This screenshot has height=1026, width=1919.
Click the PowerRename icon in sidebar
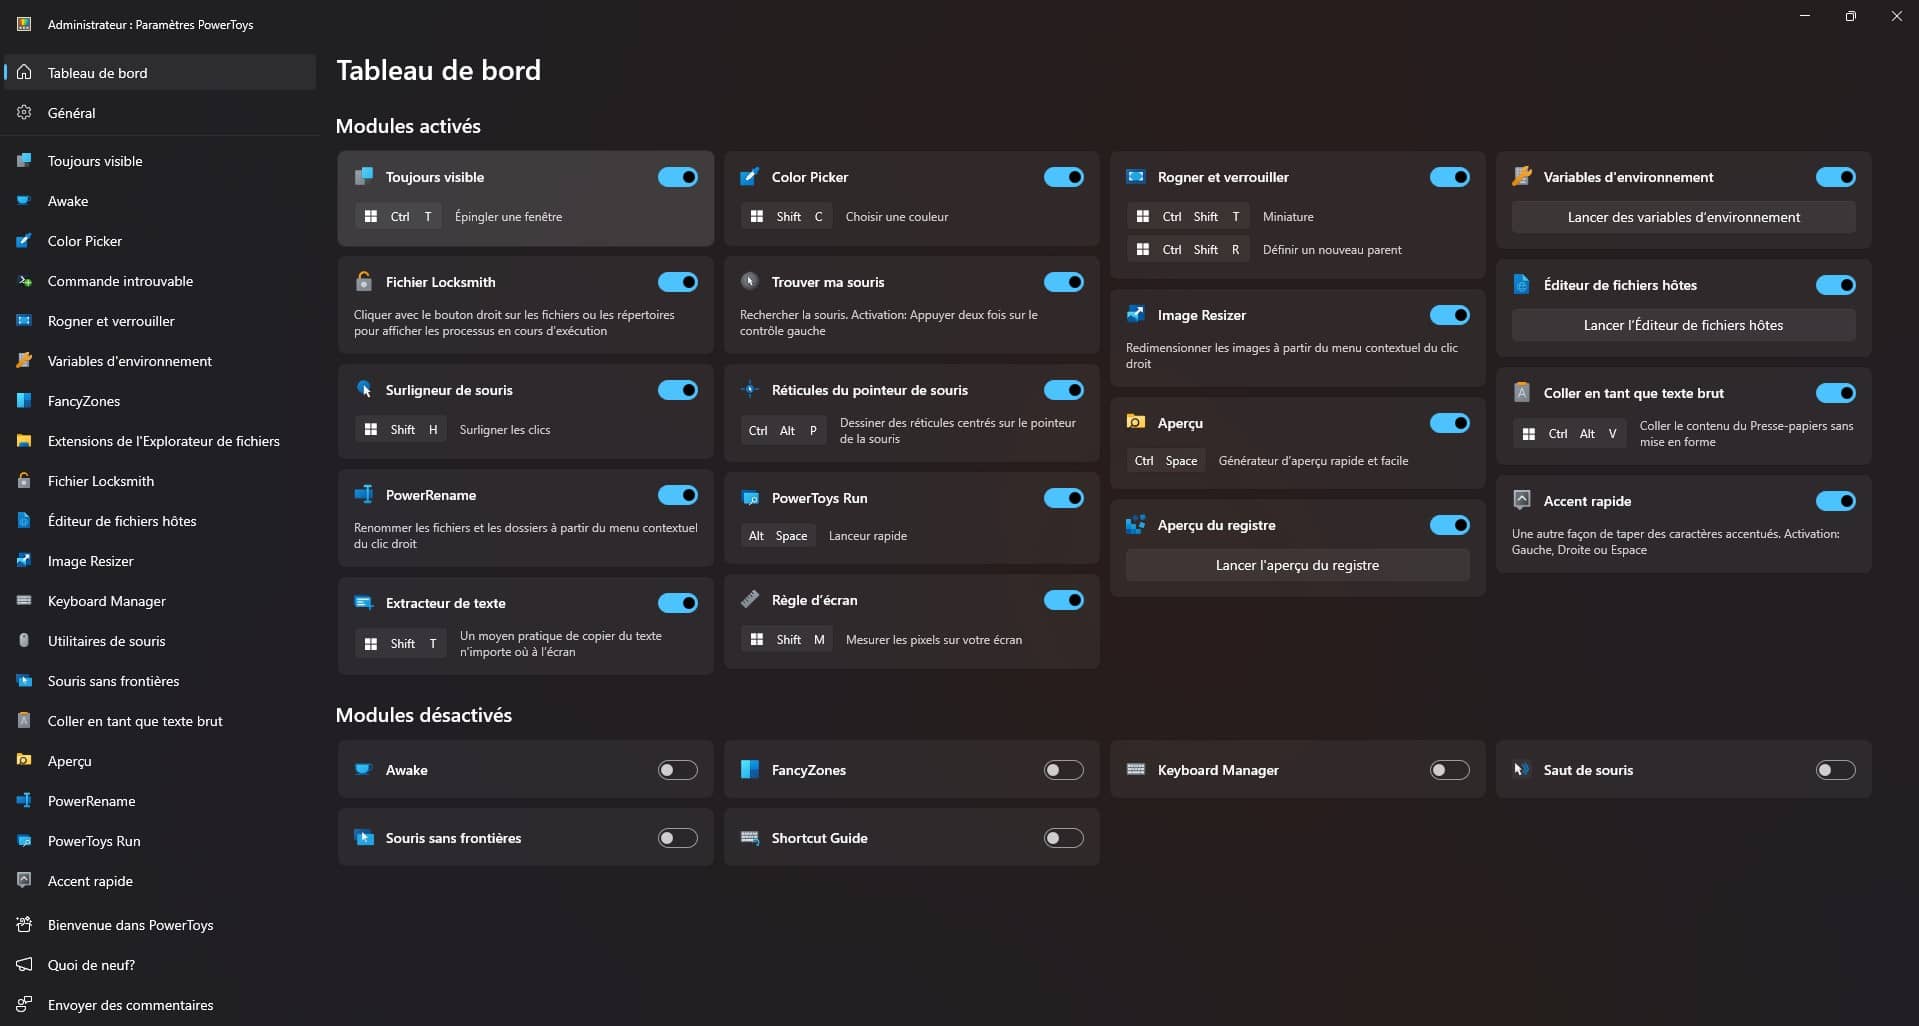coord(24,801)
